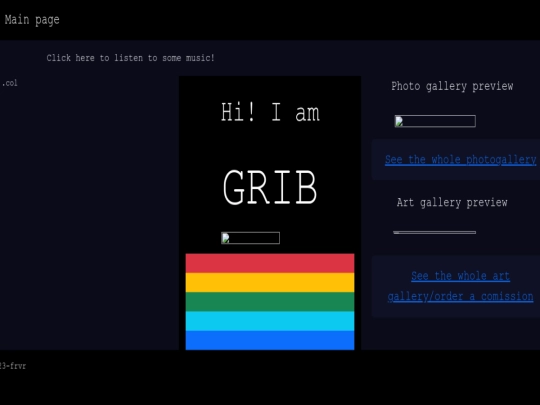Open the Main page nav link

tap(32, 20)
